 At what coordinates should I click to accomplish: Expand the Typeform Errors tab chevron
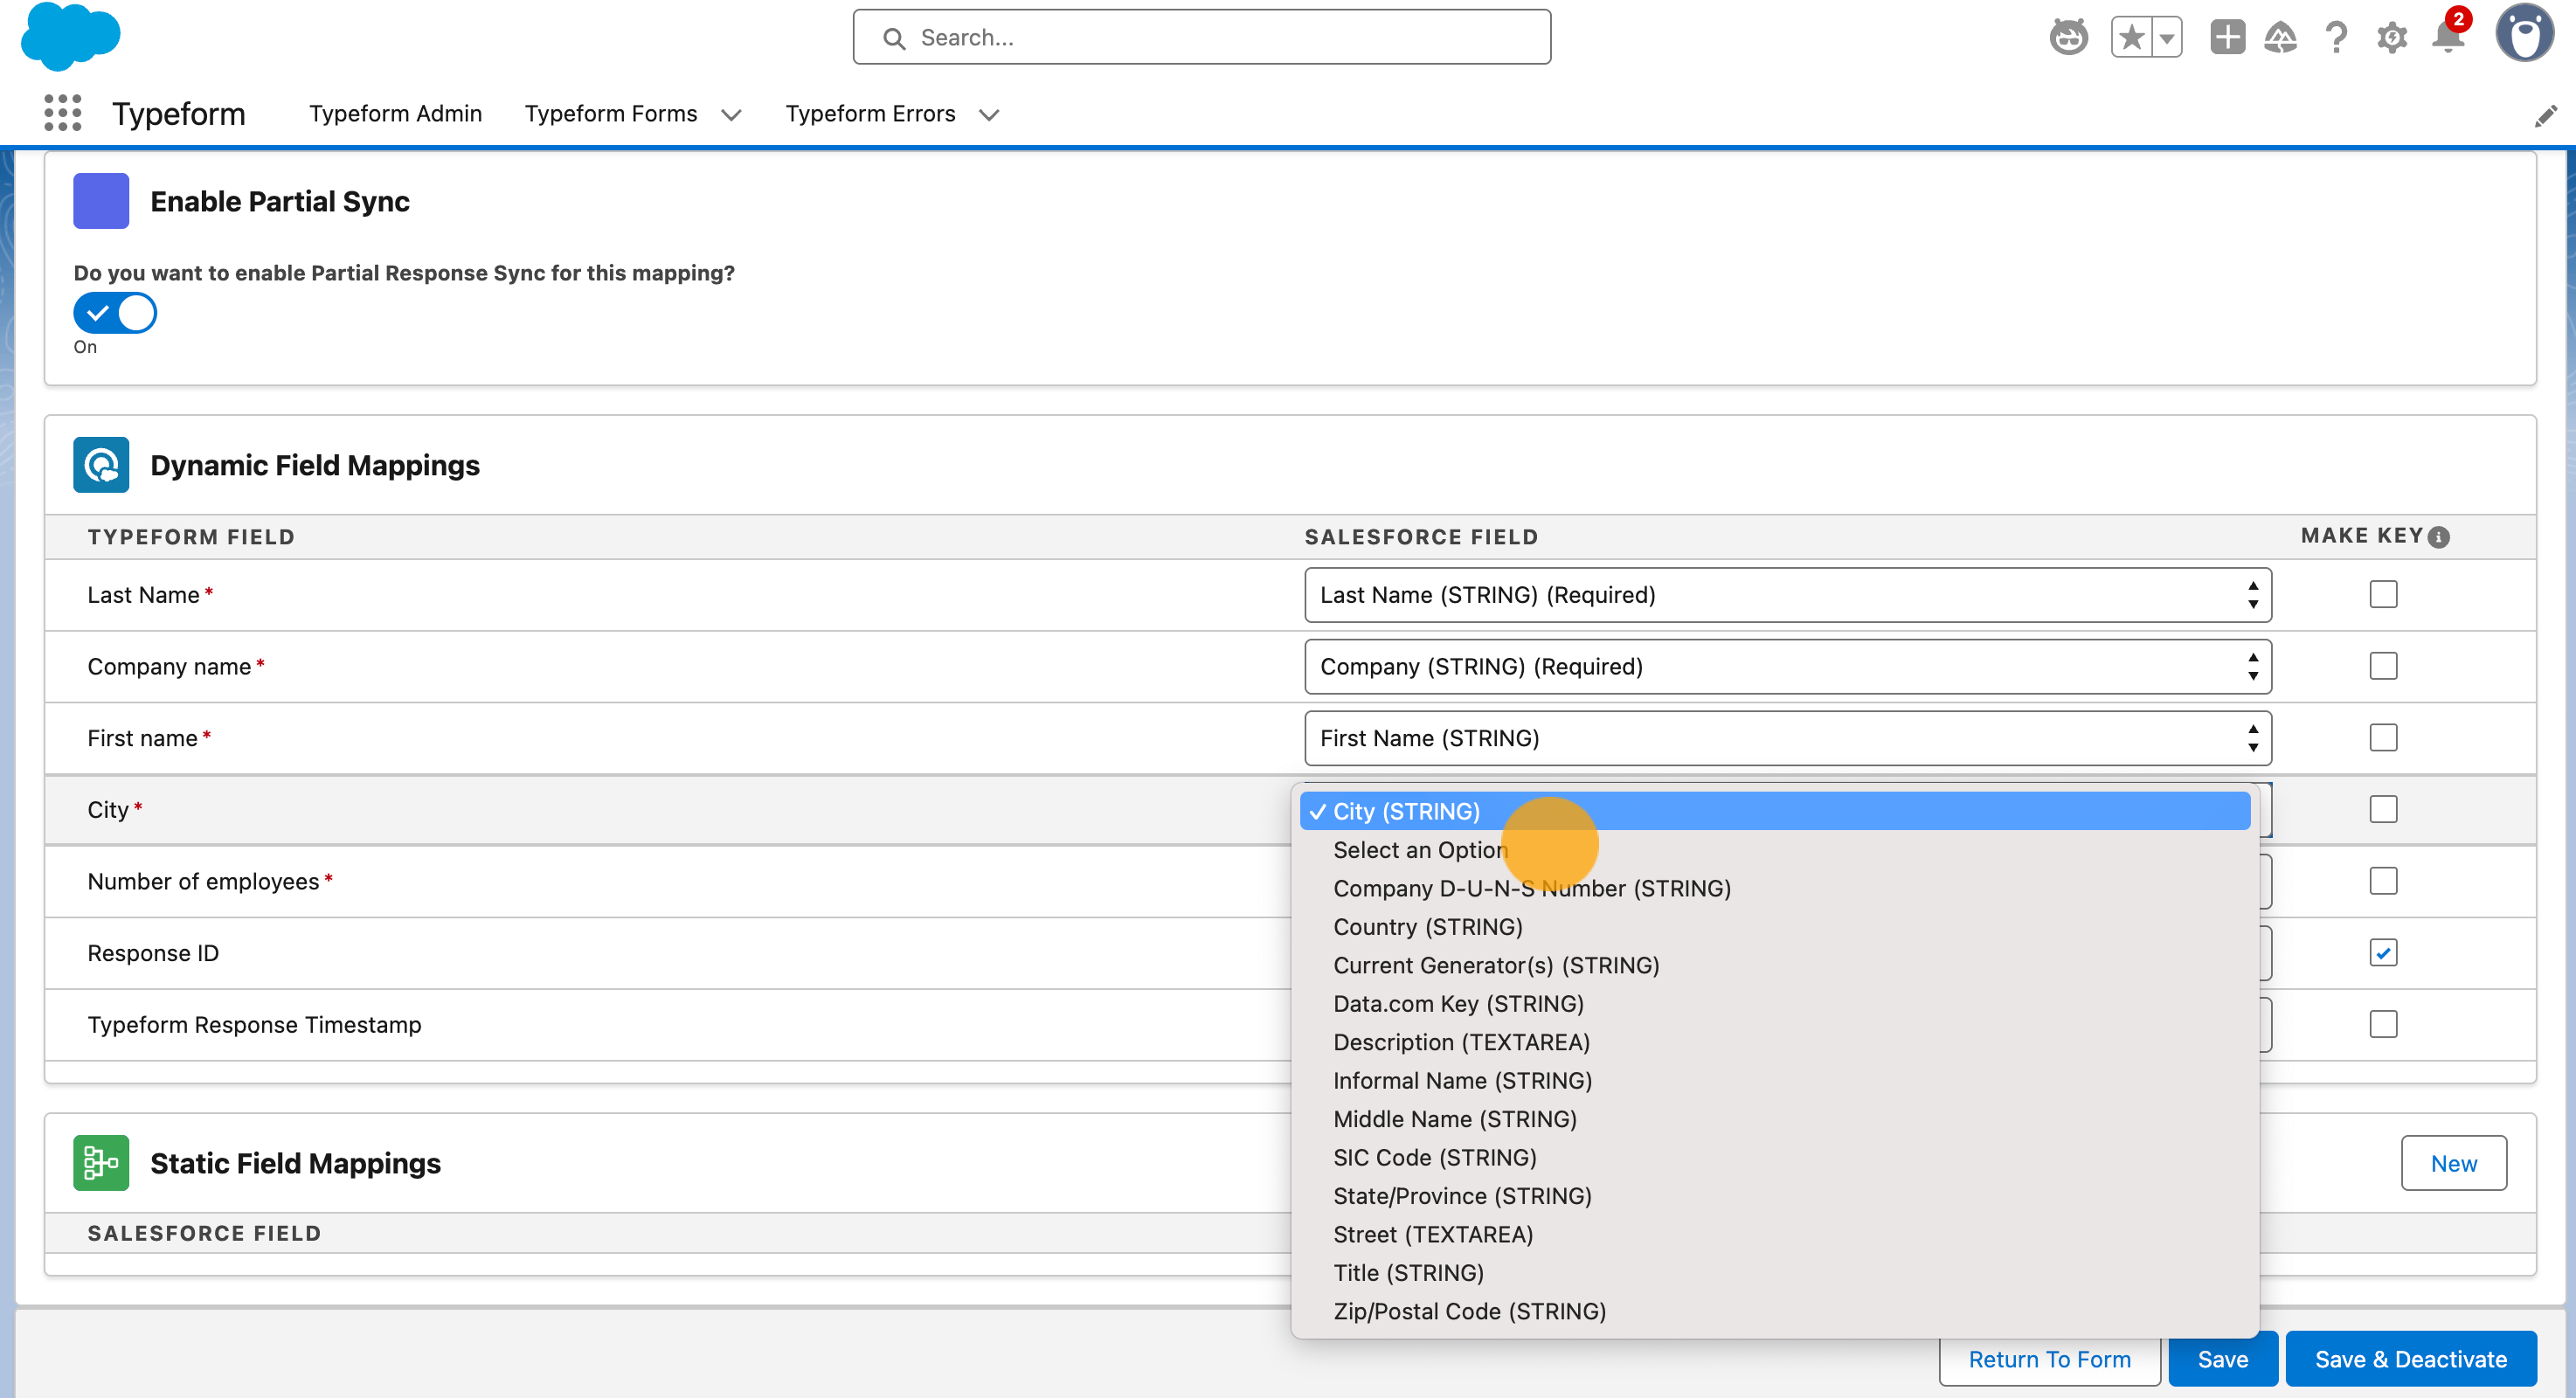point(989,114)
